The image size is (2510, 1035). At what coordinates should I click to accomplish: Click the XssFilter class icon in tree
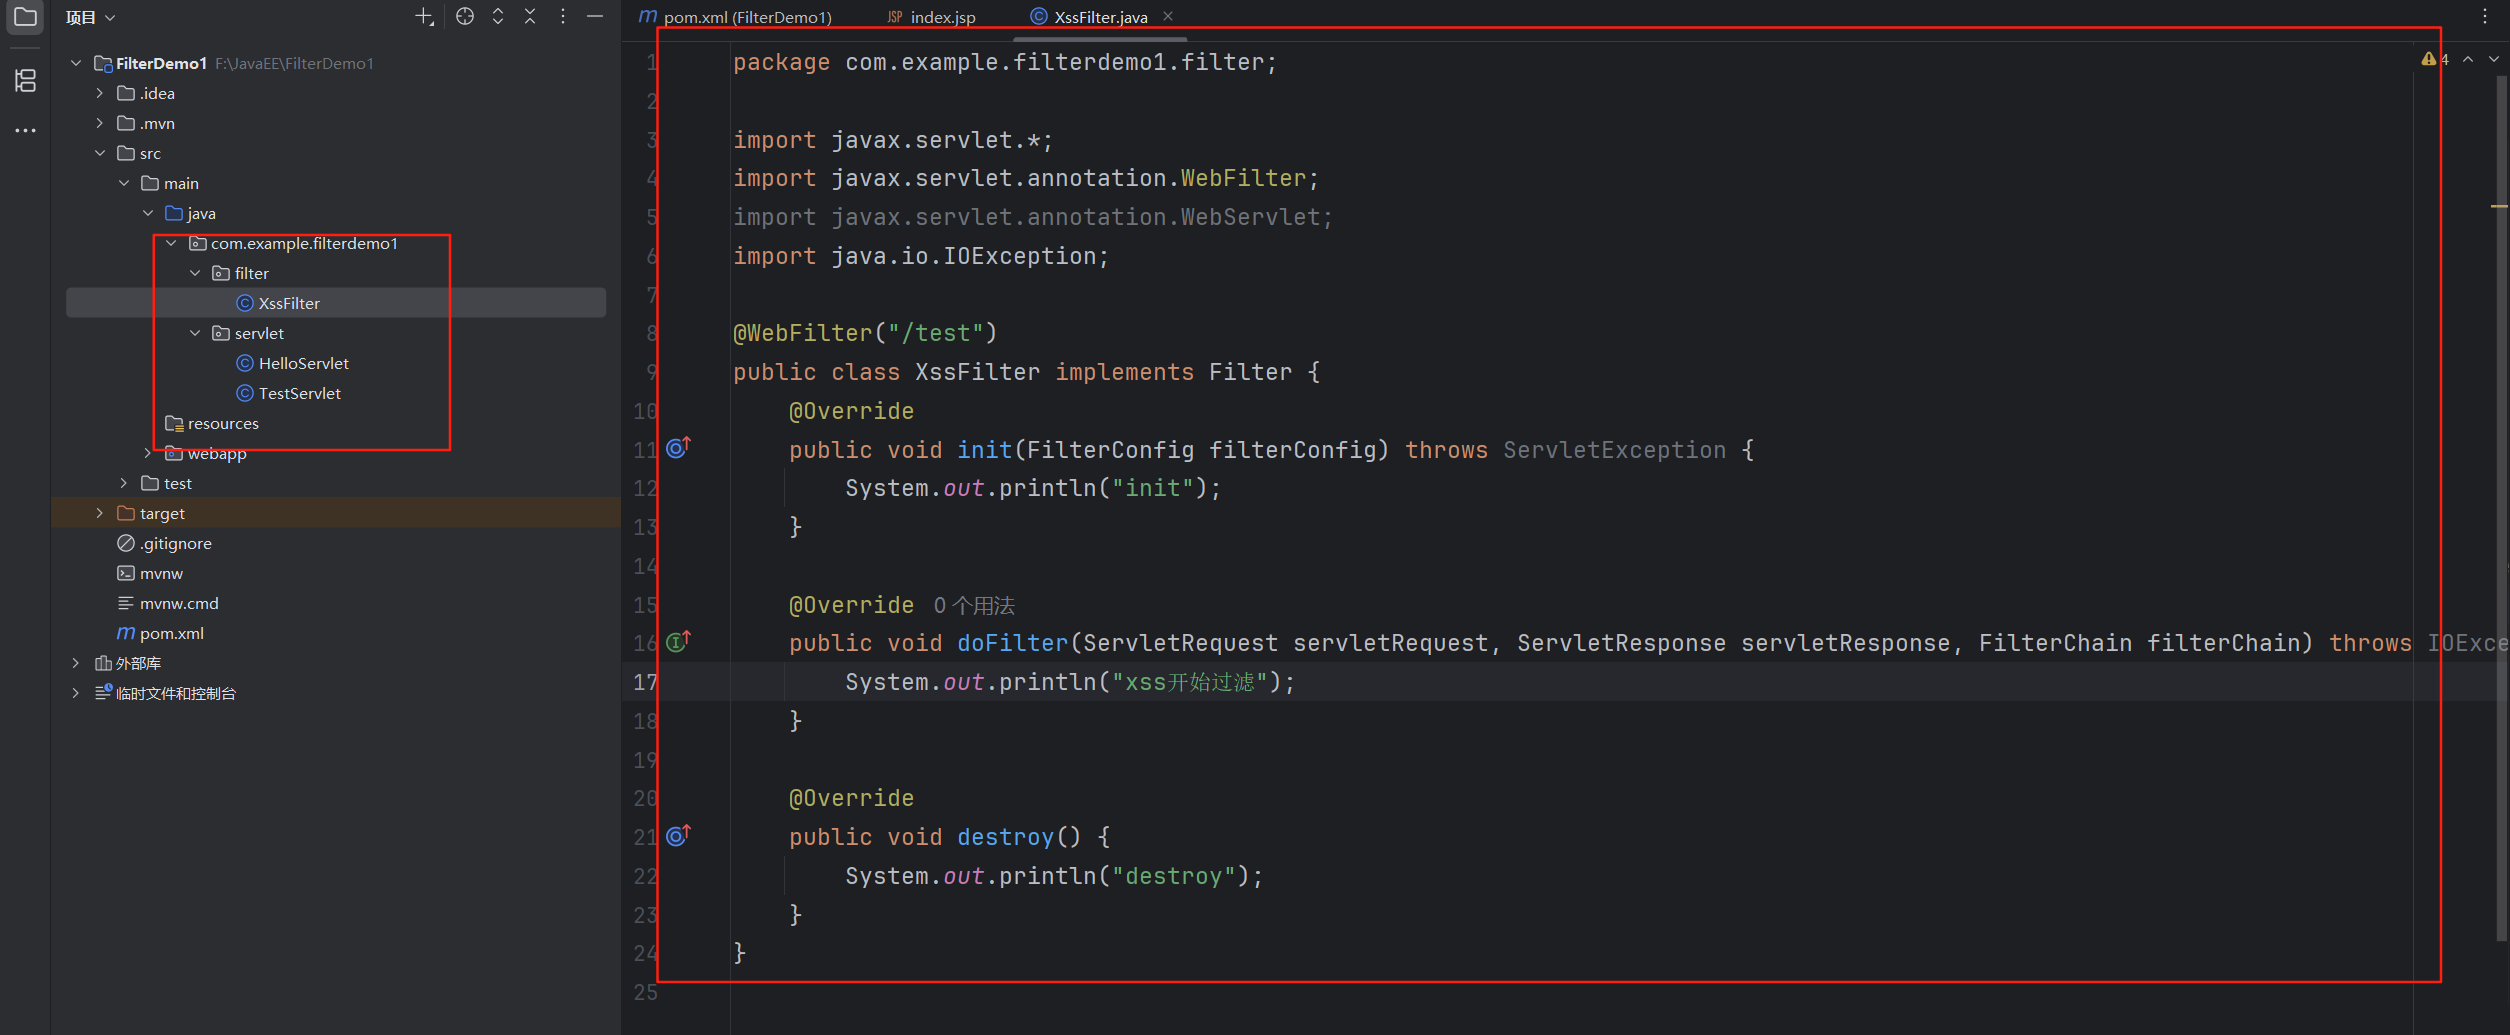pos(245,303)
